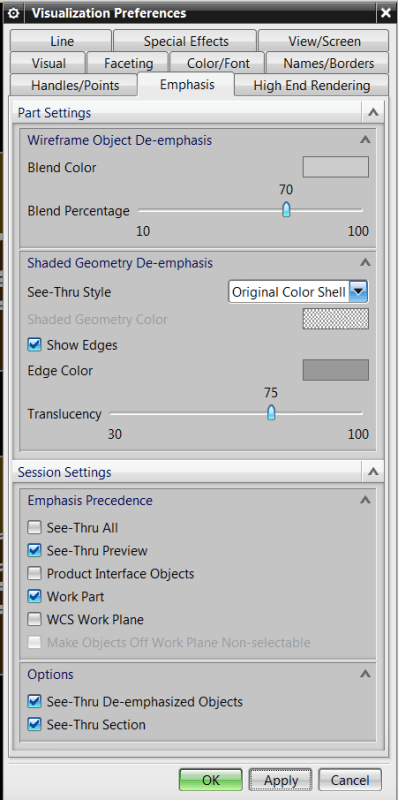Open the High End Rendering tab
Screen dimensions: 398x800
point(312,85)
